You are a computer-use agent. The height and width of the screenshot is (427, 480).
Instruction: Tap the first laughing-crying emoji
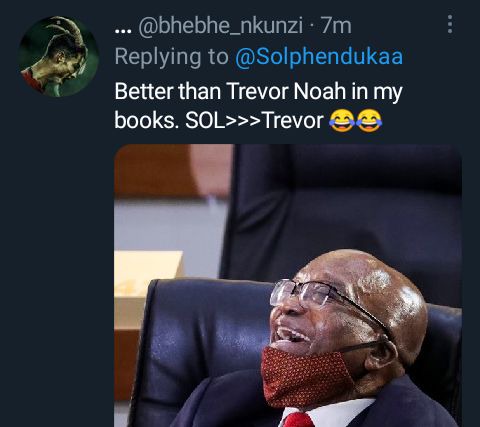(x=342, y=121)
